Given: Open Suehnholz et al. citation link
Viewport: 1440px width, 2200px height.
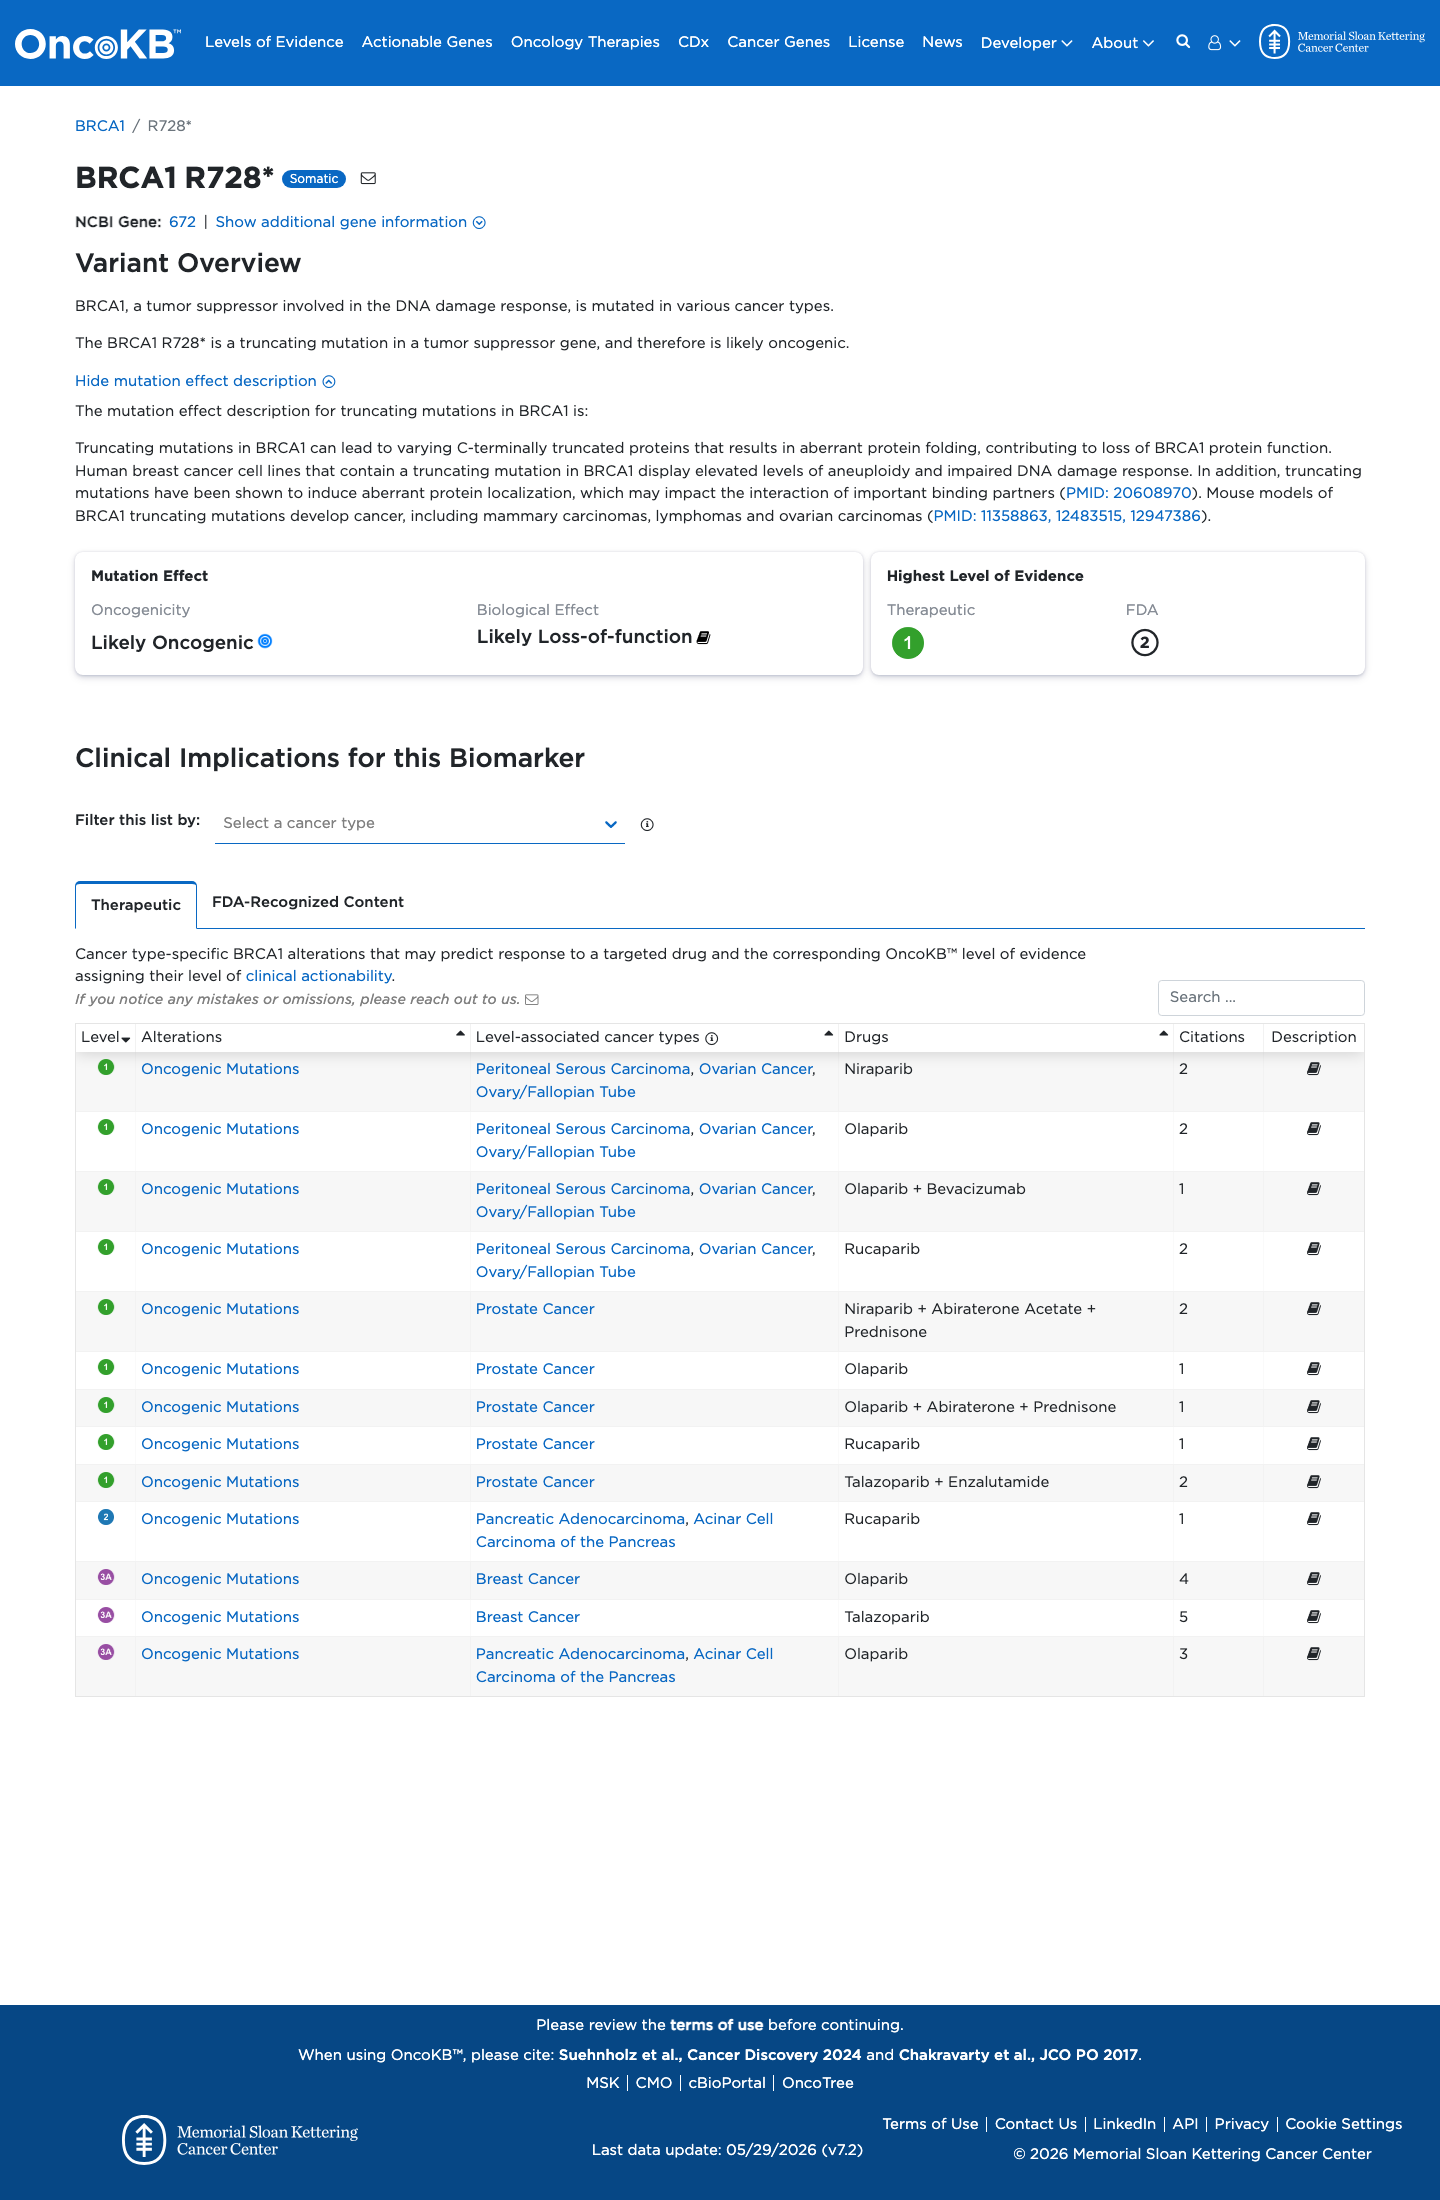Looking at the screenshot, I should pos(710,2055).
